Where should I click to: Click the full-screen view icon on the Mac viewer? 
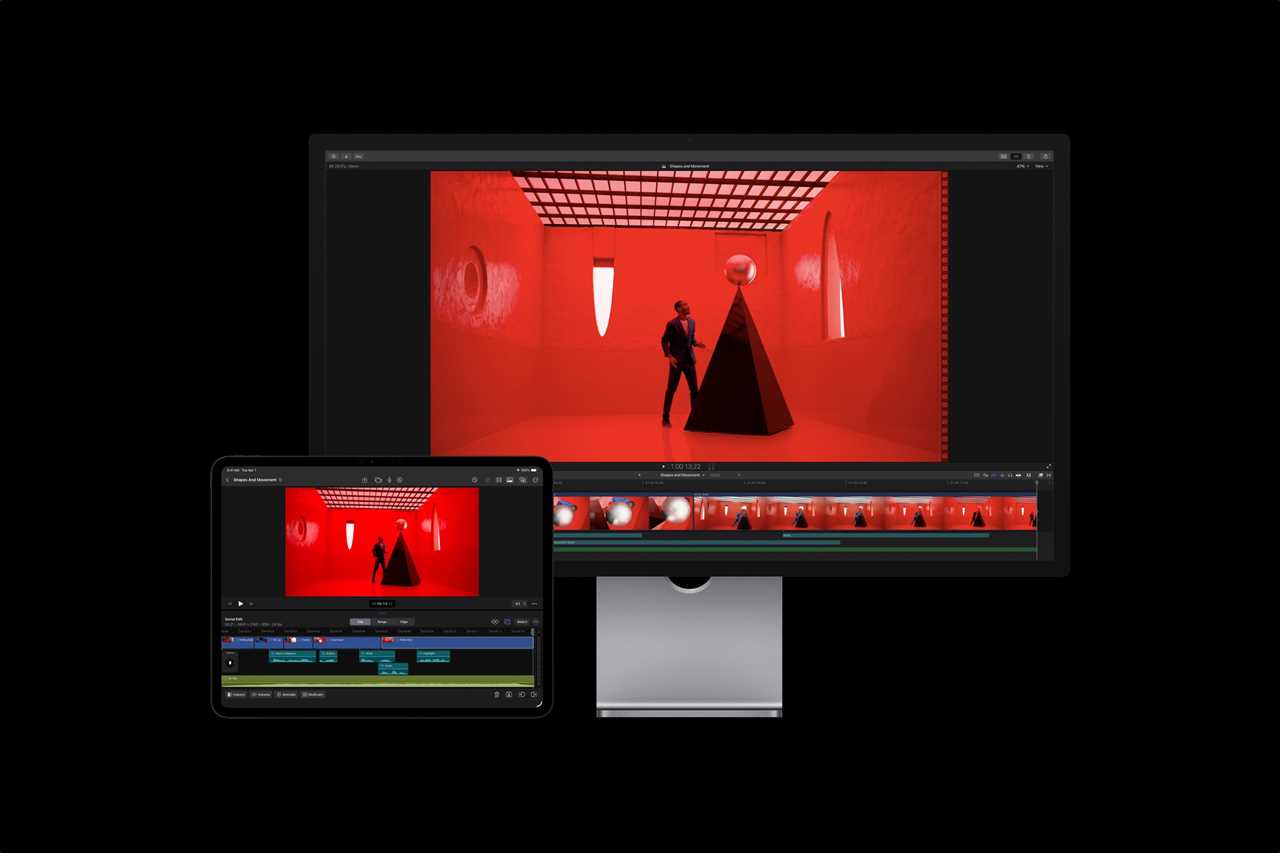click(x=1047, y=156)
